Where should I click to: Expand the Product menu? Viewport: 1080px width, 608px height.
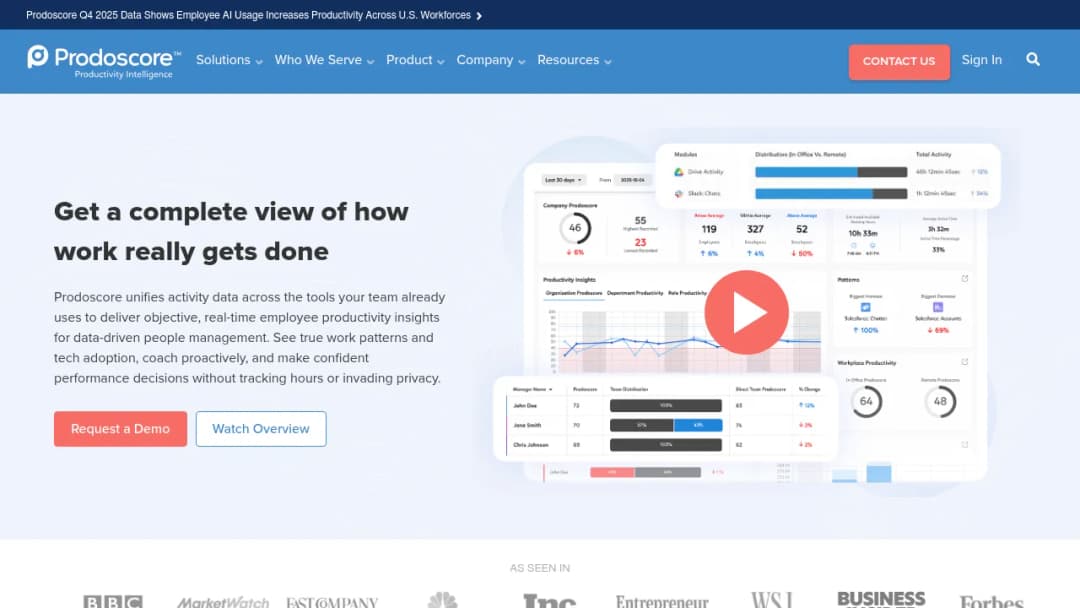415,60
